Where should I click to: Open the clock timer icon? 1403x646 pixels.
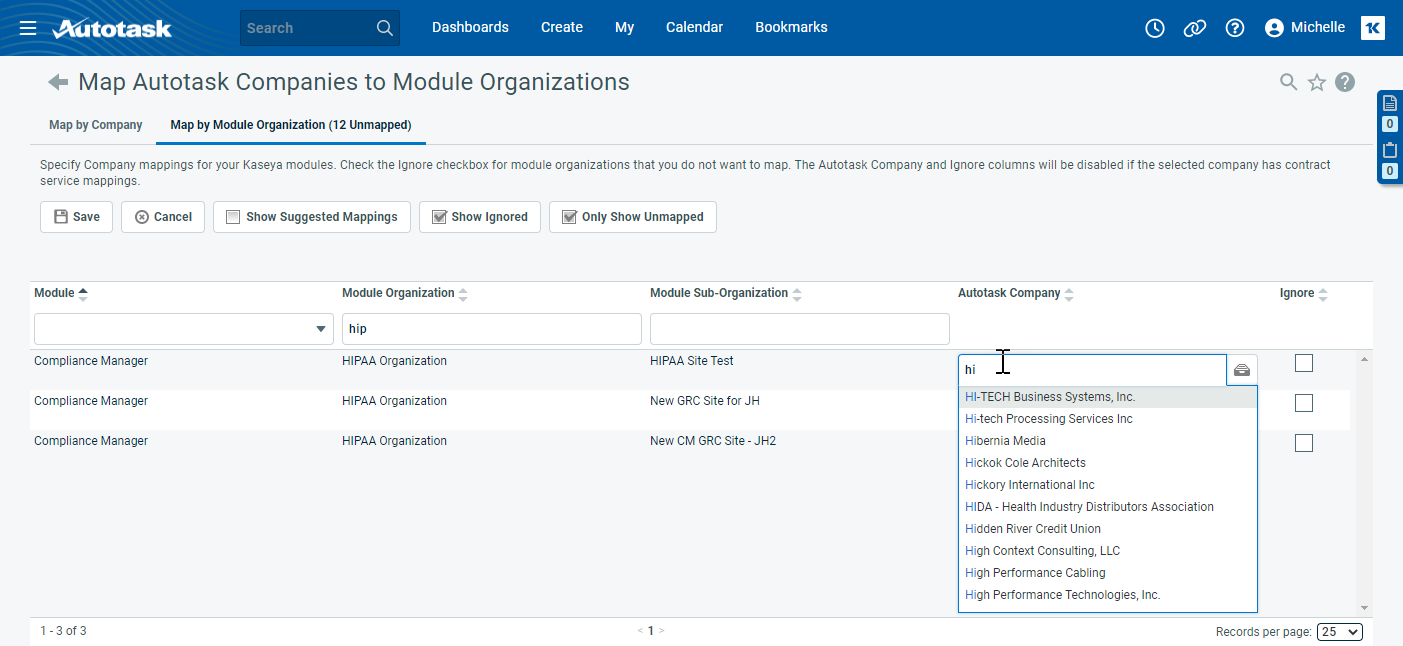[x=1155, y=28]
